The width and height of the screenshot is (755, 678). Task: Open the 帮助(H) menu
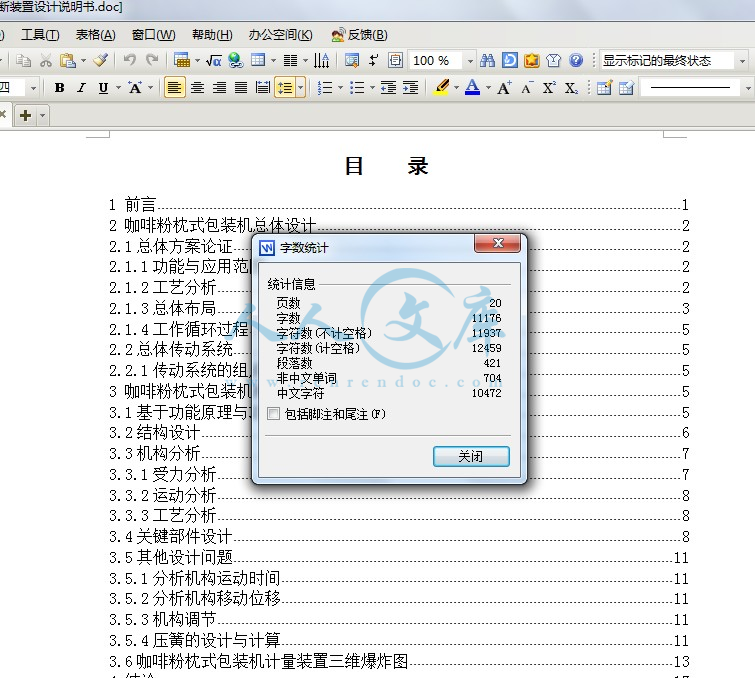tap(212, 35)
